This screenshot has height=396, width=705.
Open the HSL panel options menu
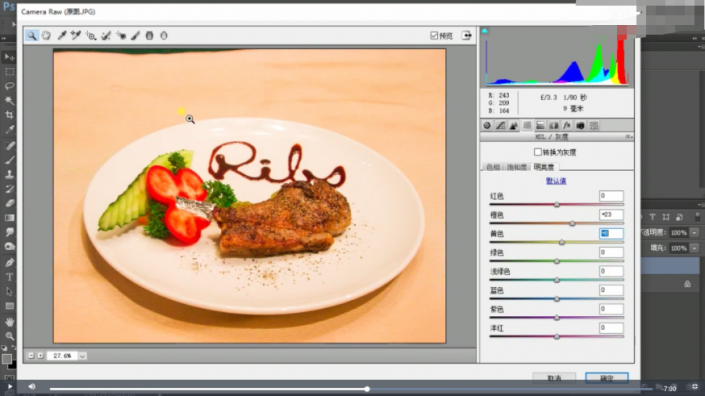(629, 137)
